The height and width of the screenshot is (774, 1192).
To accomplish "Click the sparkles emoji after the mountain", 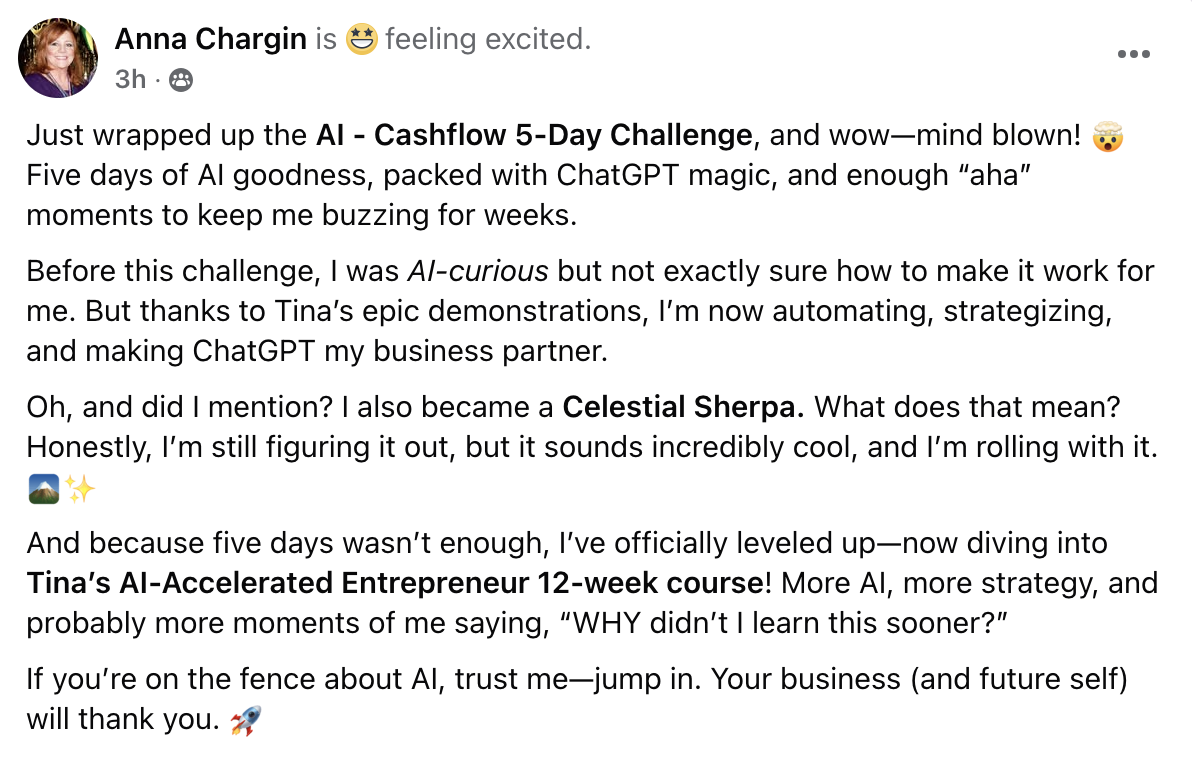I will click(x=80, y=489).
